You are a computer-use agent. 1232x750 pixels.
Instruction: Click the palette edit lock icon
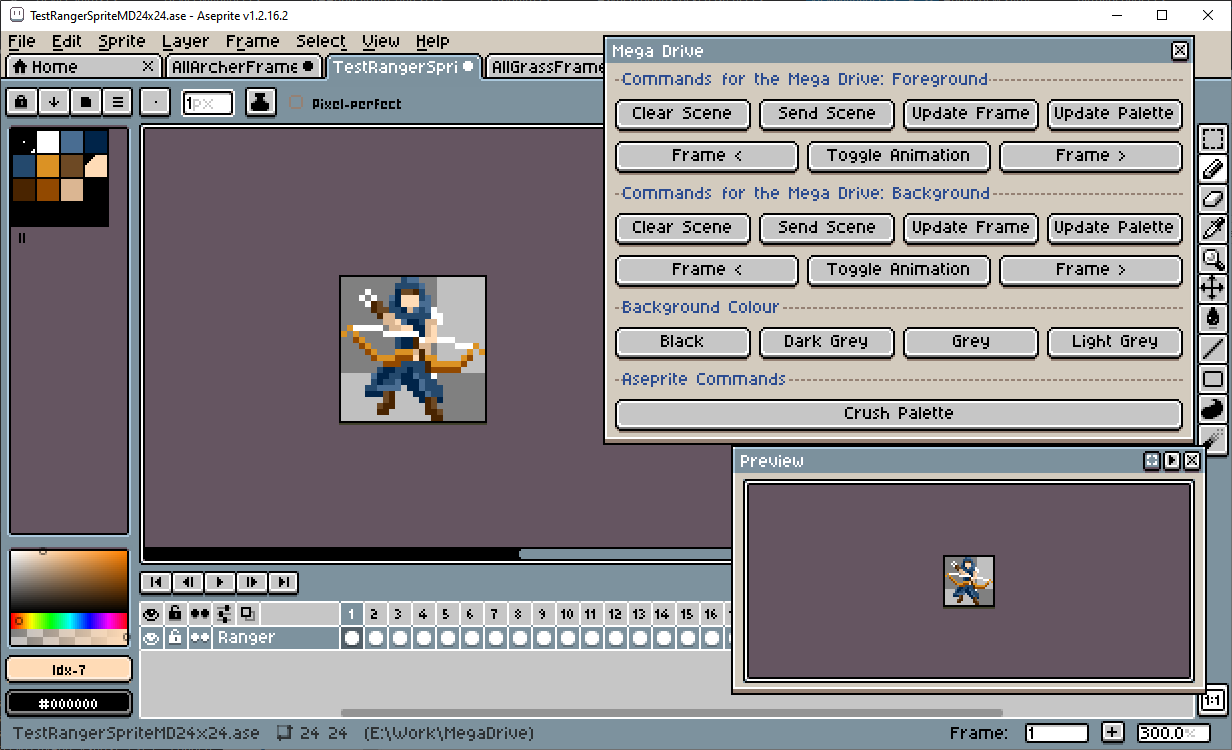point(21,102)
